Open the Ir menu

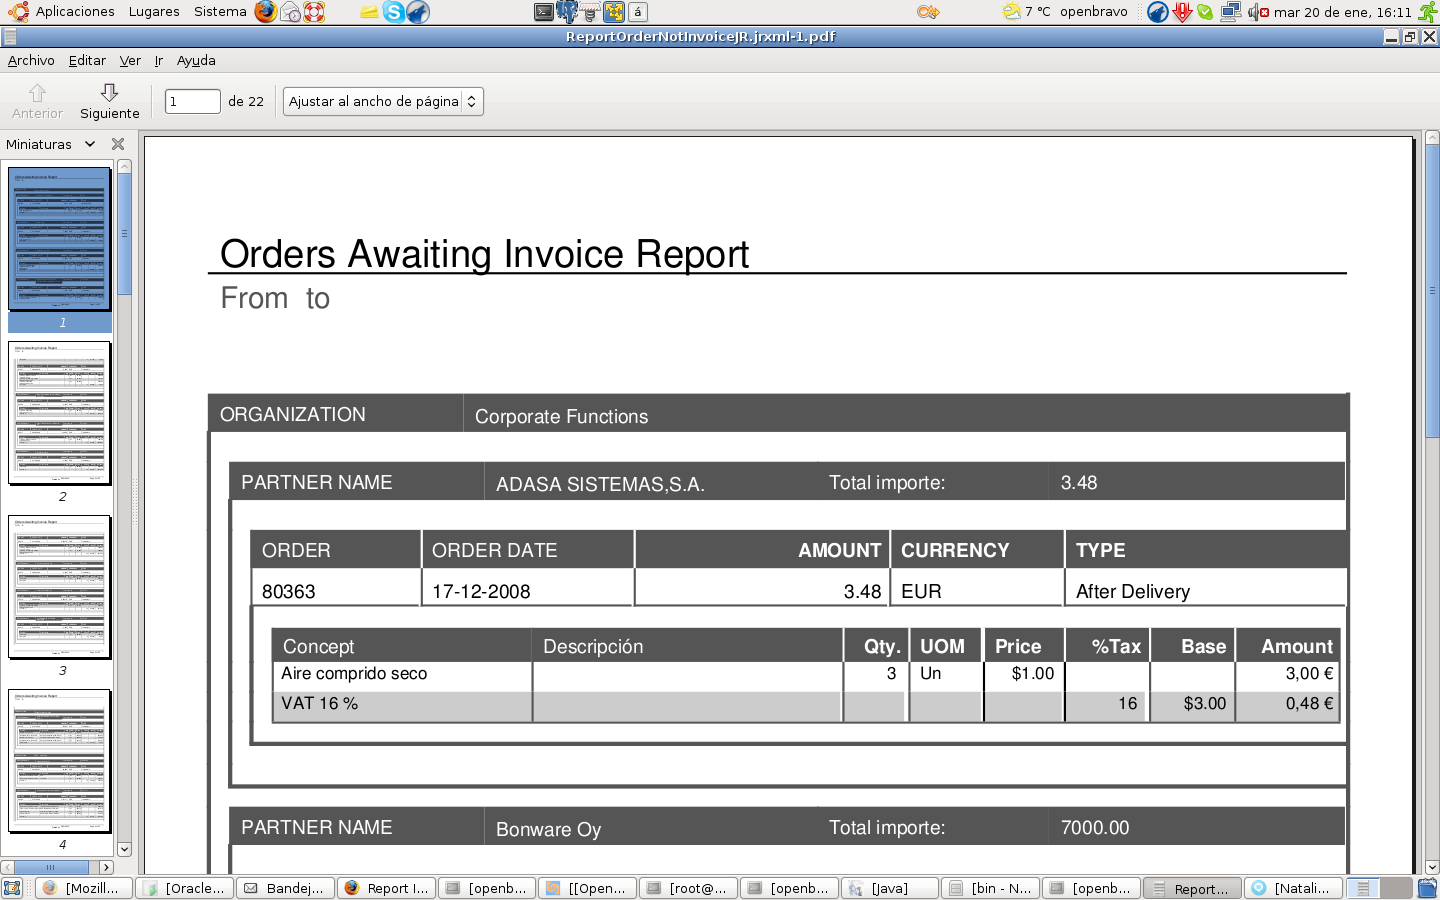[x=158, y=60]
